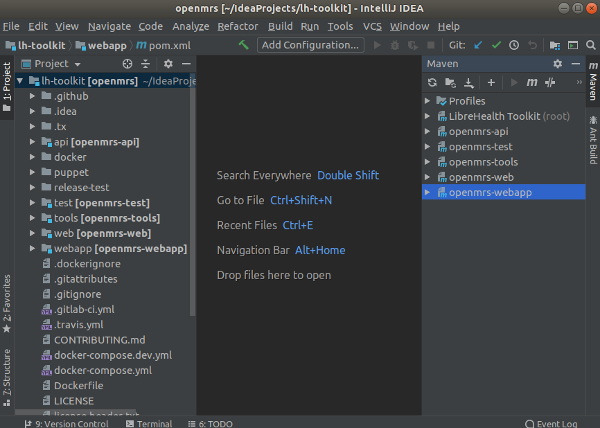The width and height of the screenshot is (600, 428).
Task: Select the Dockerfile in project tree
Action: (x=78, y=386)
